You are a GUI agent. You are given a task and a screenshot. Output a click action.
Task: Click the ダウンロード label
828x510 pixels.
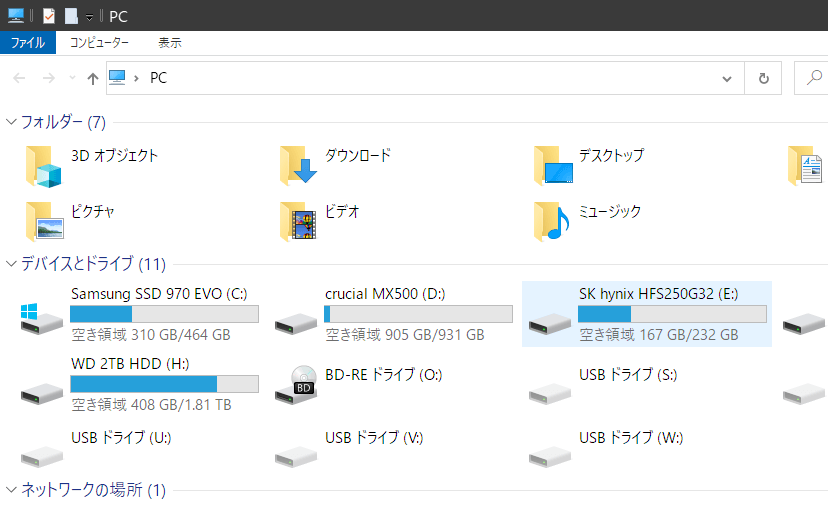357,155
